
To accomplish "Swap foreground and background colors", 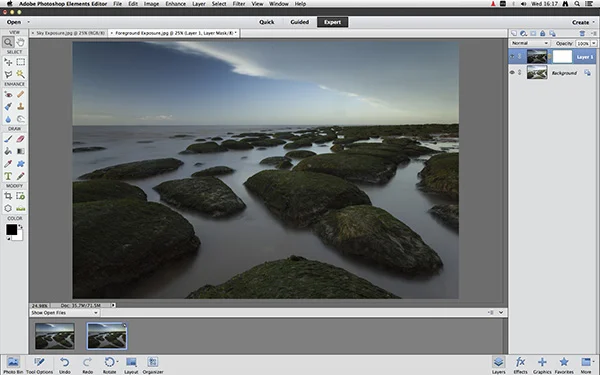I will tap(20, 227).
